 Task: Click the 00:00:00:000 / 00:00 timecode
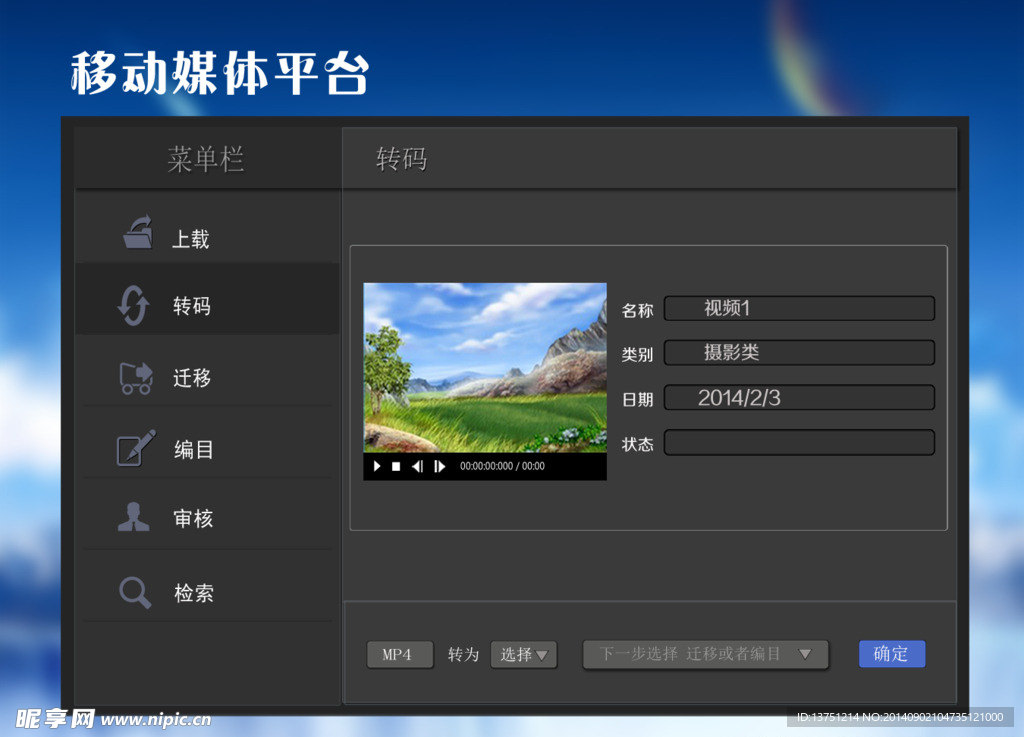tap(502, 466)
